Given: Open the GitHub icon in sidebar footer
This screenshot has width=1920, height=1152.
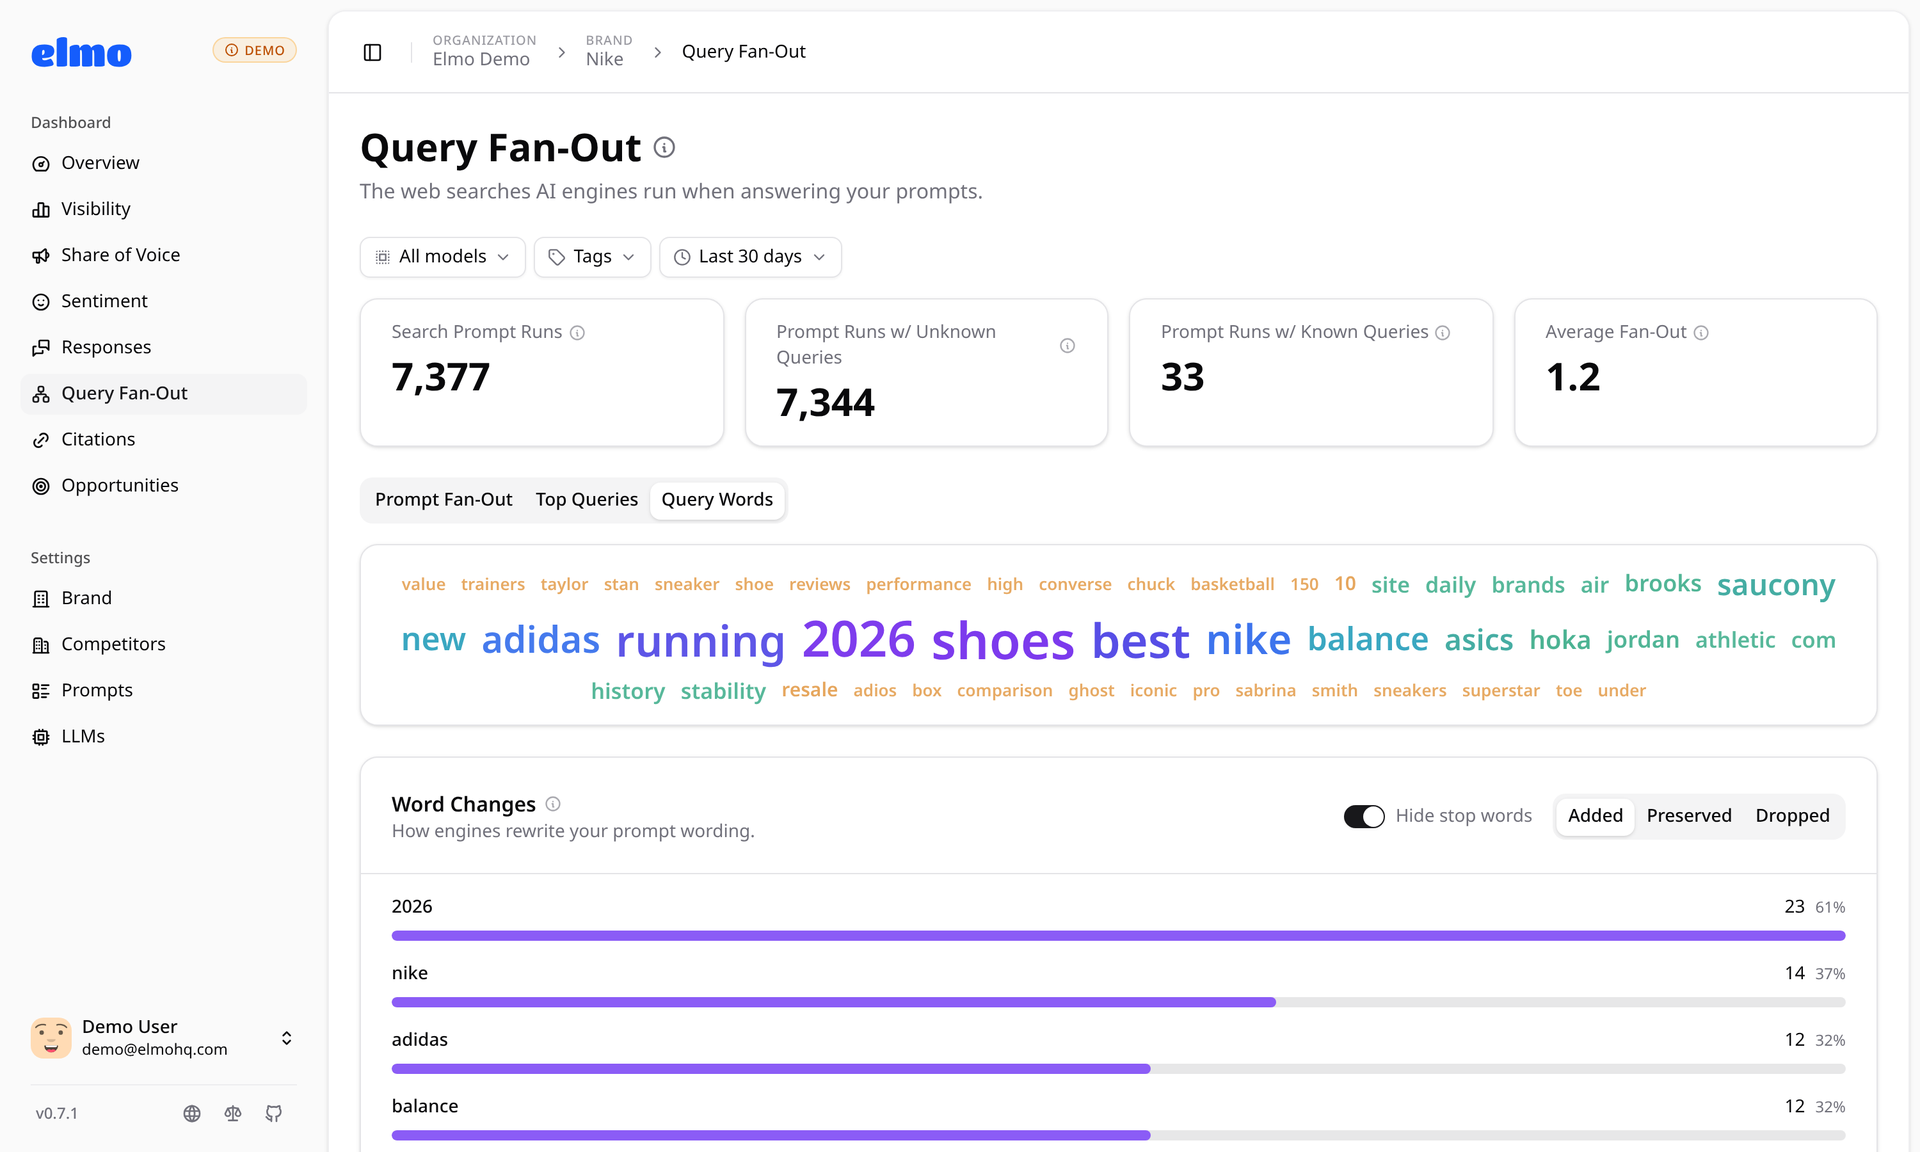Looking at the screenshot, I should click(x=274, y=1113).
